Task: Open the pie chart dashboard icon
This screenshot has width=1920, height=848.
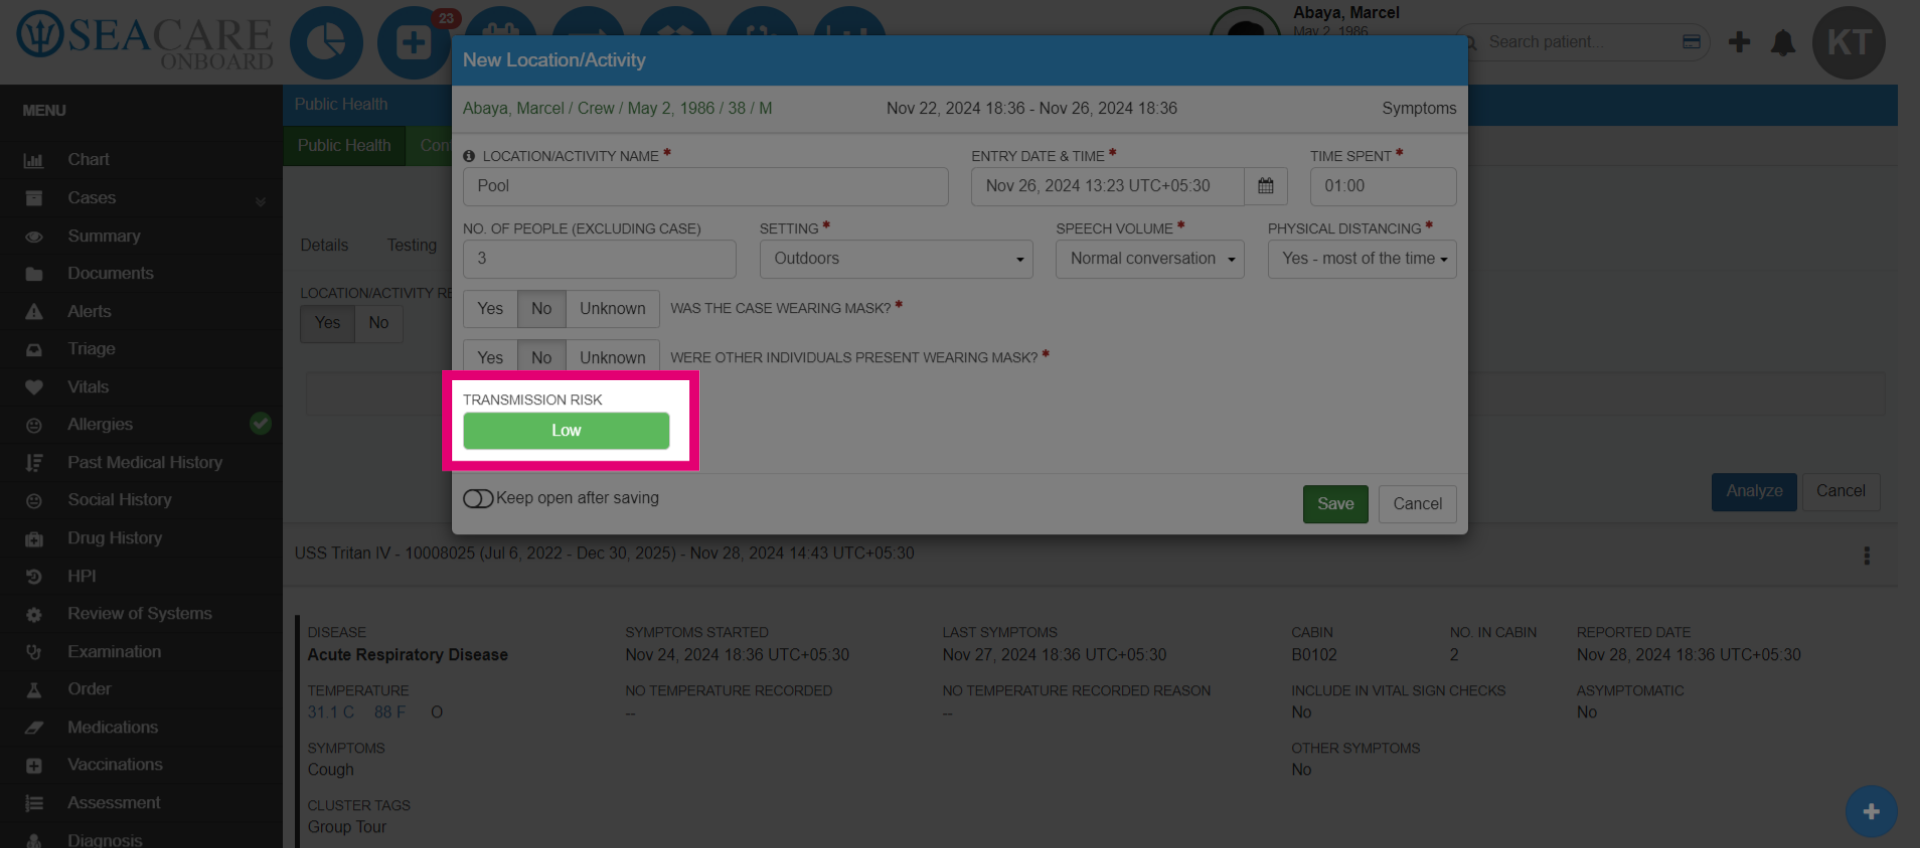Action: (326, 43)
